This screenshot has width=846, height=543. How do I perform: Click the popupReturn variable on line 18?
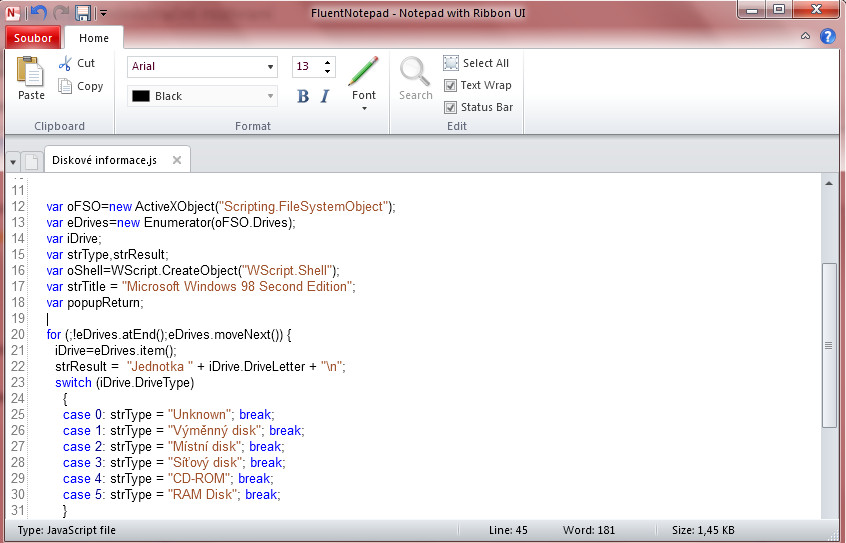tap(104, 303)
